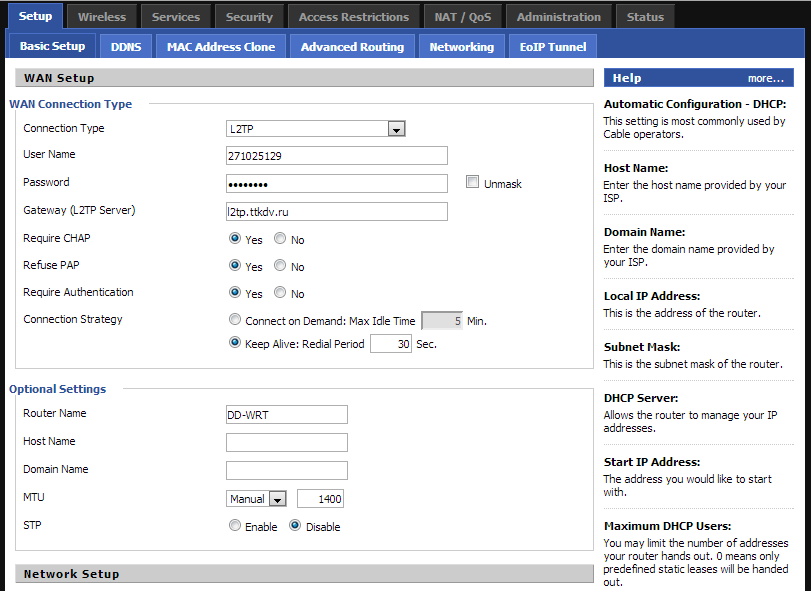Open the MTU mode dropdown

277,499
